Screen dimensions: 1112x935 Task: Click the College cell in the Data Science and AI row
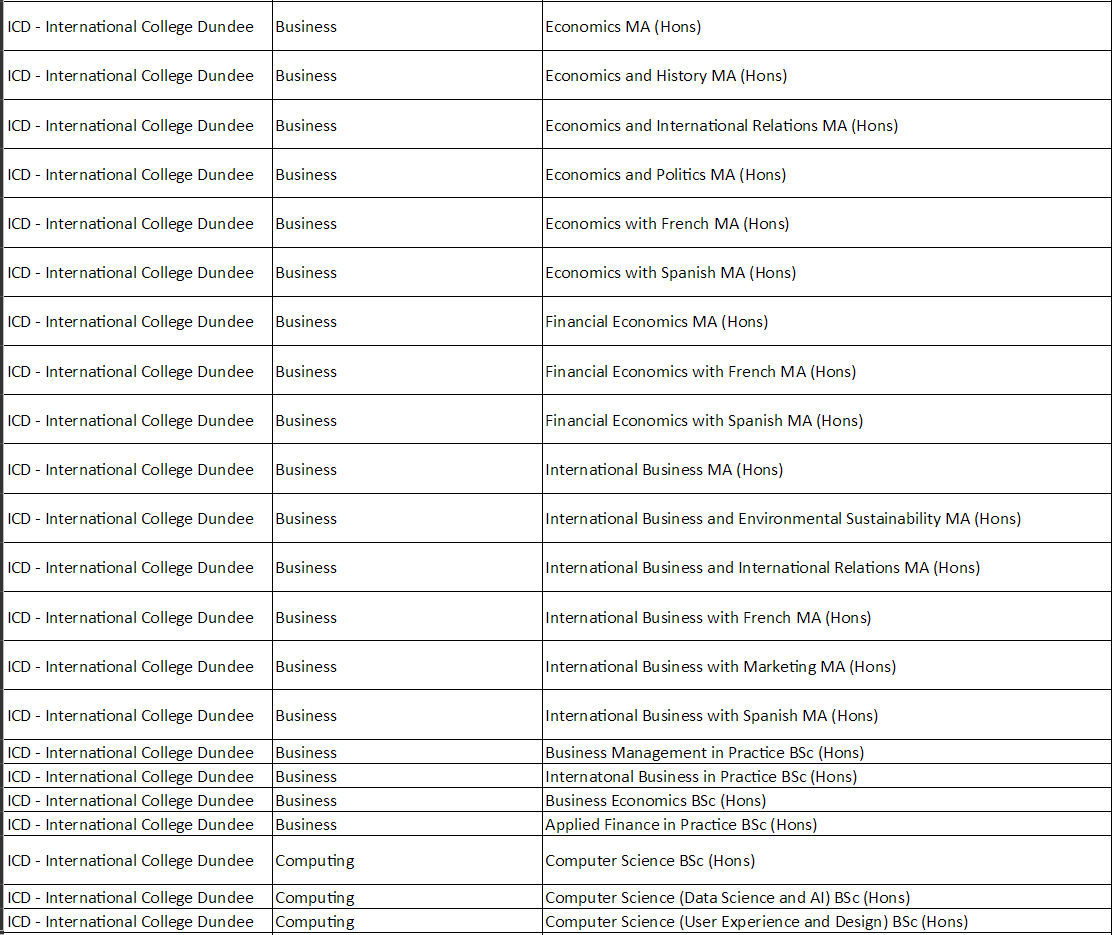coord(138,897)
